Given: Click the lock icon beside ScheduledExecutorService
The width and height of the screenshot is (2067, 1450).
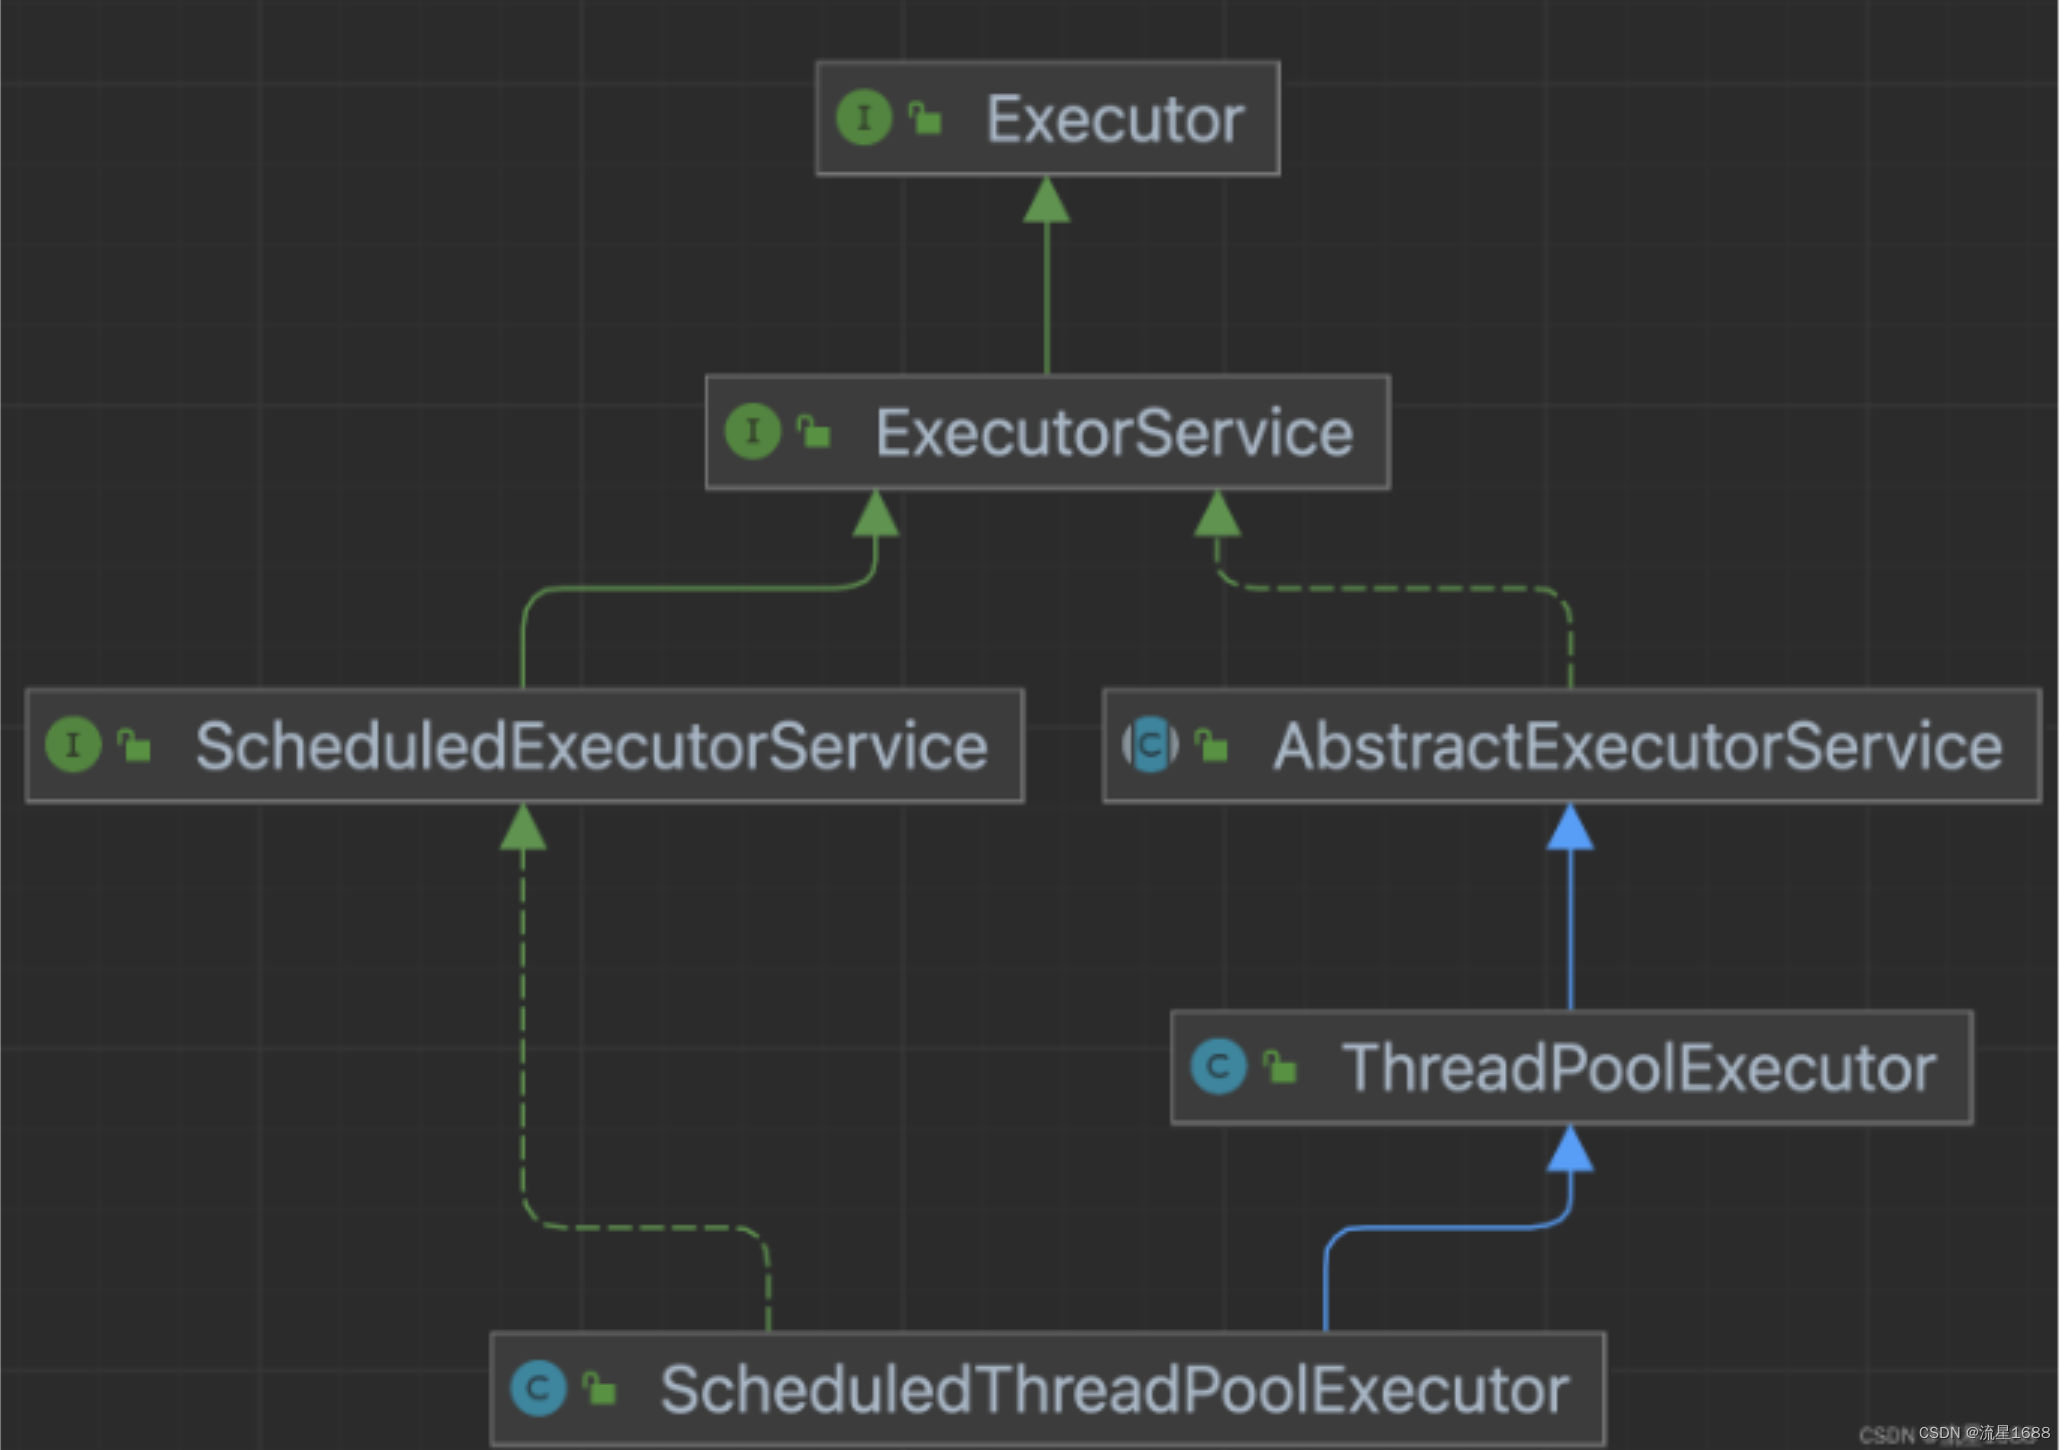Looking at the screenshot, I should coord(134,745).
